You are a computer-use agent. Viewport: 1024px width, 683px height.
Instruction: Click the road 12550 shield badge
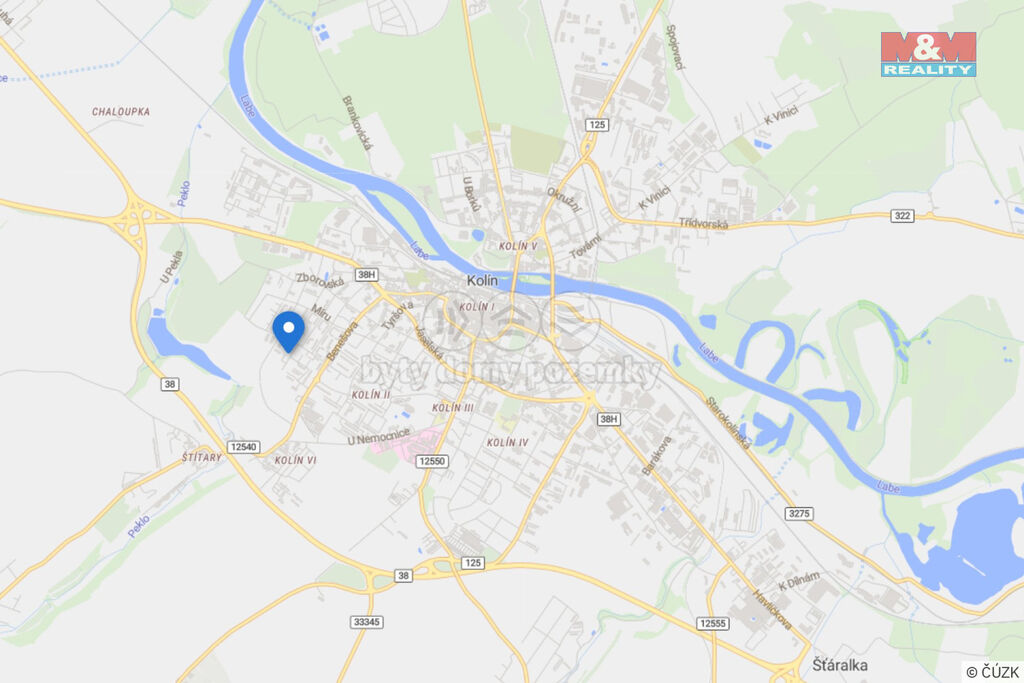tap(432, 461)
